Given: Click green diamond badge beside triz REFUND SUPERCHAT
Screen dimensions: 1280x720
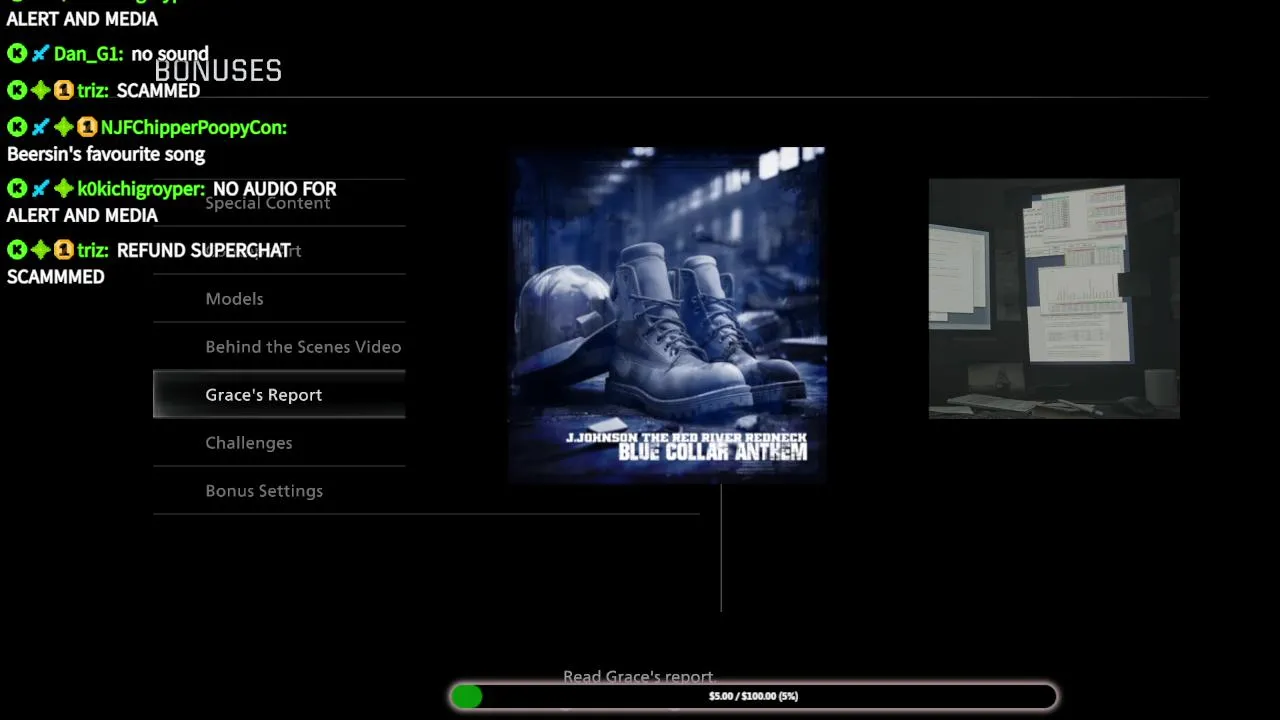Looking at the screenshot, I should 40,251.
